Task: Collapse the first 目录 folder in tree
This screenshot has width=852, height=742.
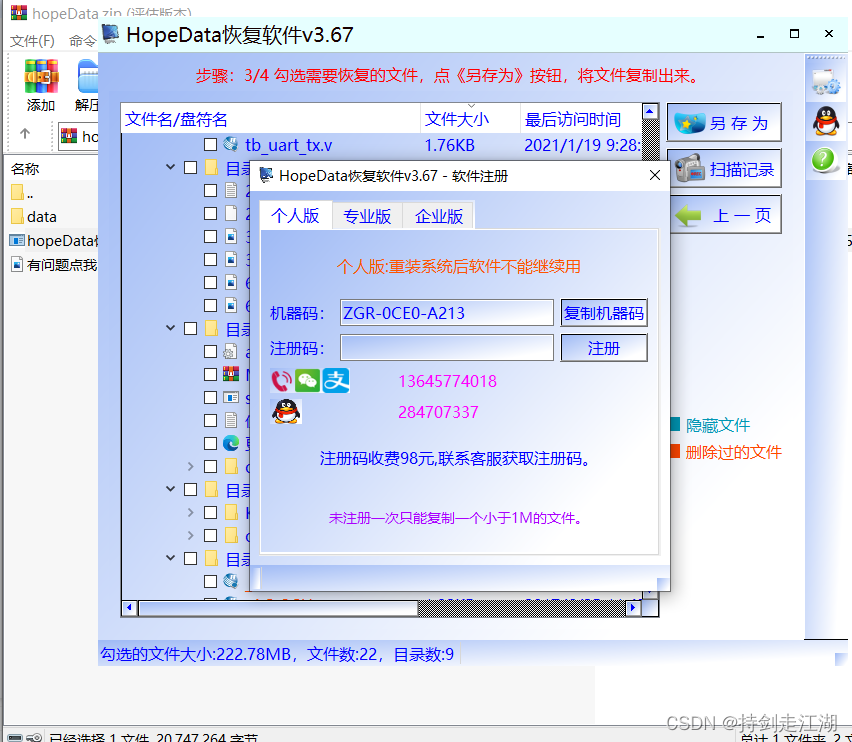Action: (x=170, y=167)
